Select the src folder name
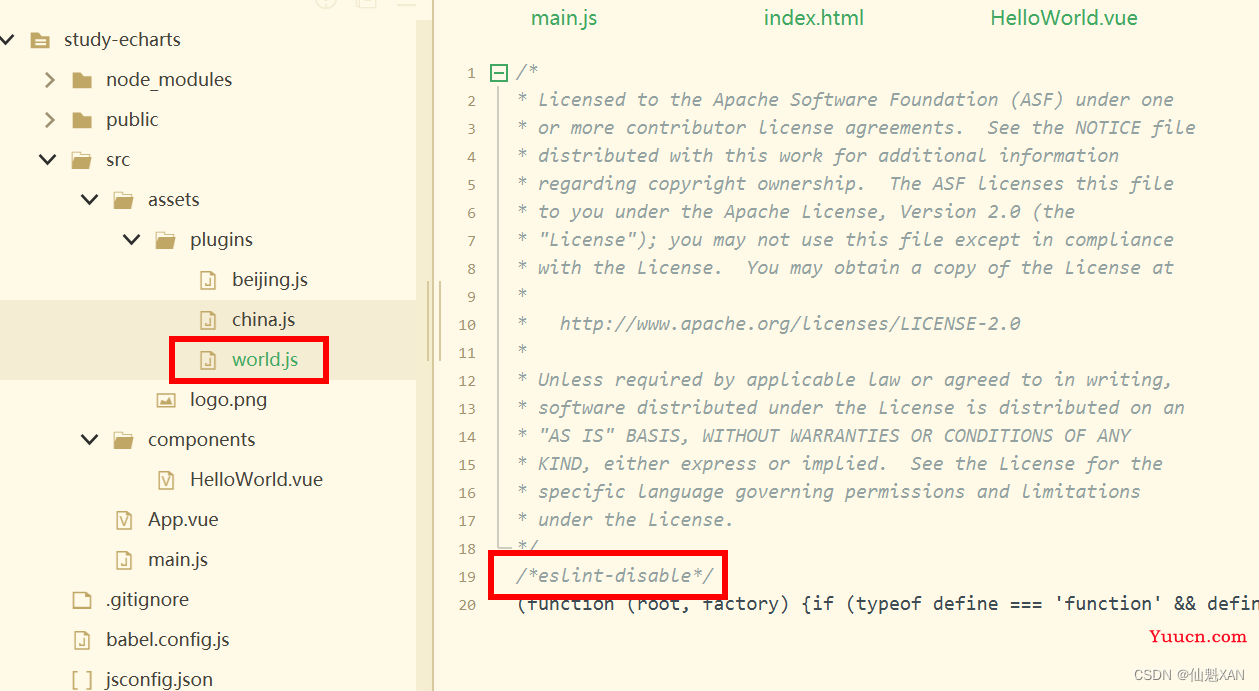 118,160
